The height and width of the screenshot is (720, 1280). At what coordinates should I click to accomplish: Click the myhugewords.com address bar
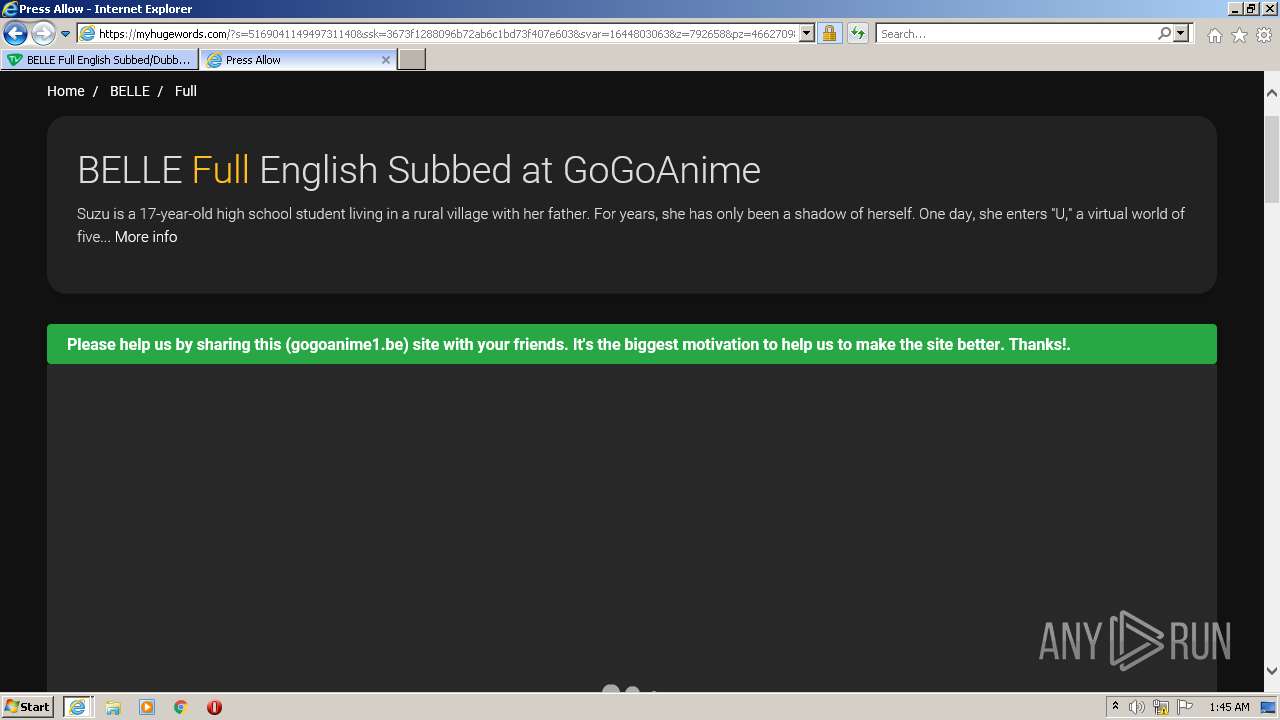pos(445,34)
